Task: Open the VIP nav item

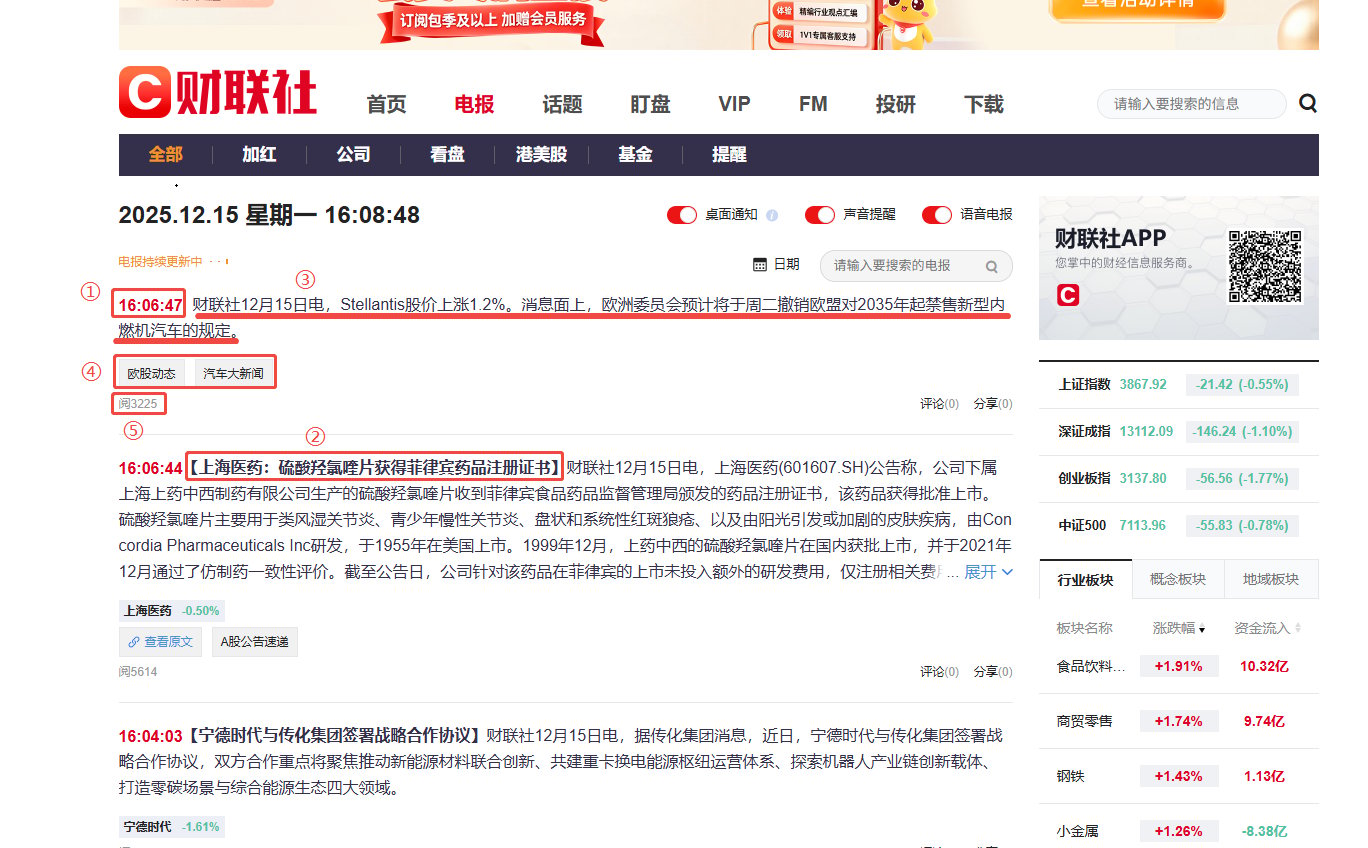Action: tap(734, 104)
